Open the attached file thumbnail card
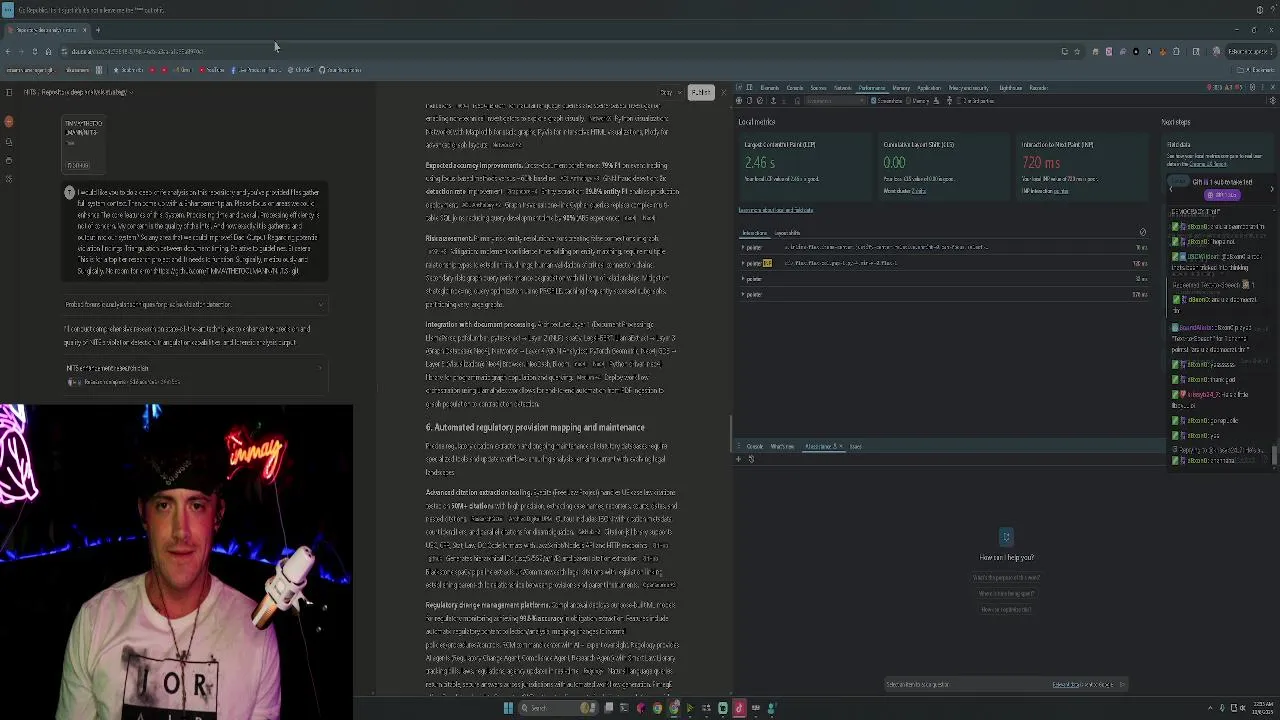 (x=83, y=146)
